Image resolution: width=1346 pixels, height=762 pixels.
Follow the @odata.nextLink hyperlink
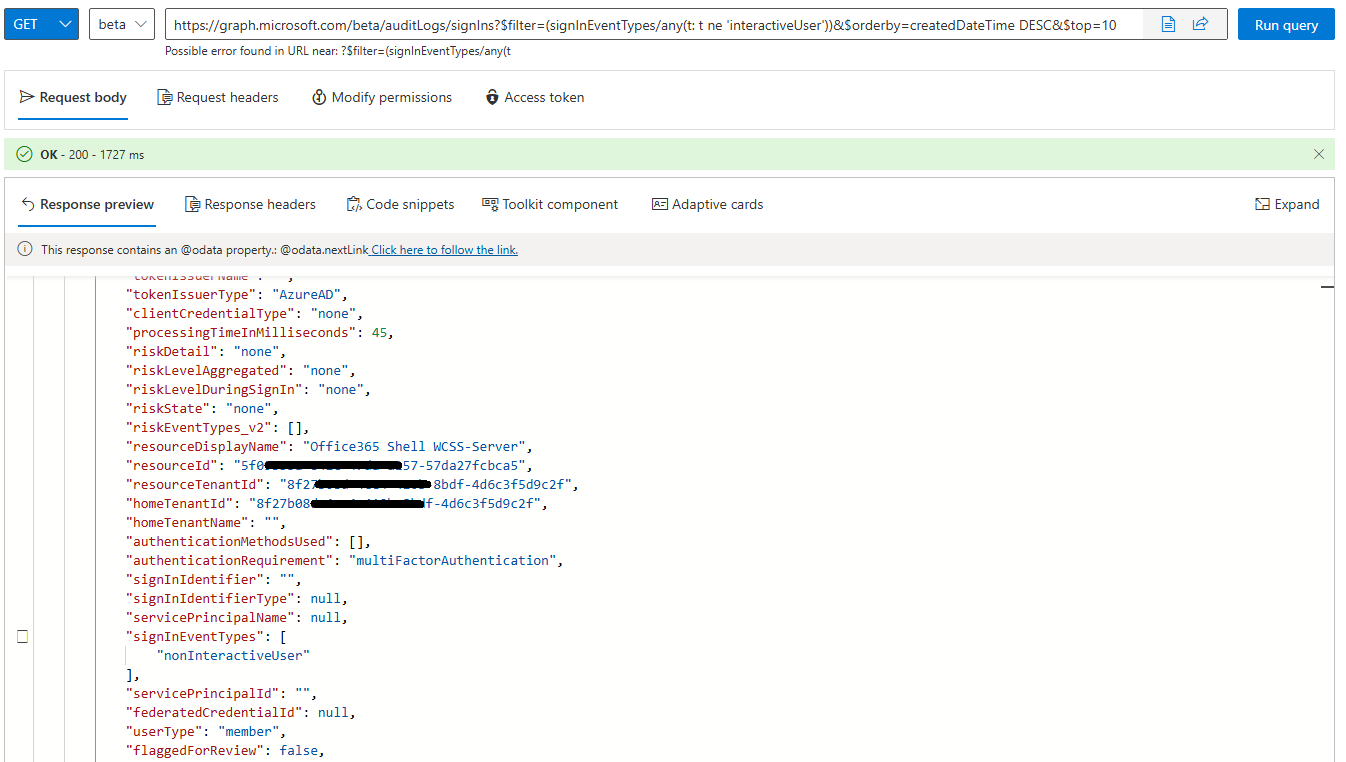coord(443,249)
